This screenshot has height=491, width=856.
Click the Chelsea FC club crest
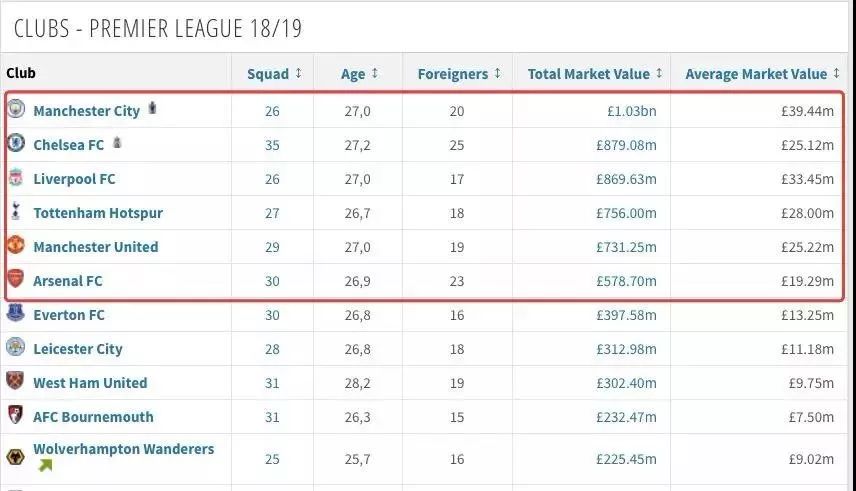coord(15,144)
